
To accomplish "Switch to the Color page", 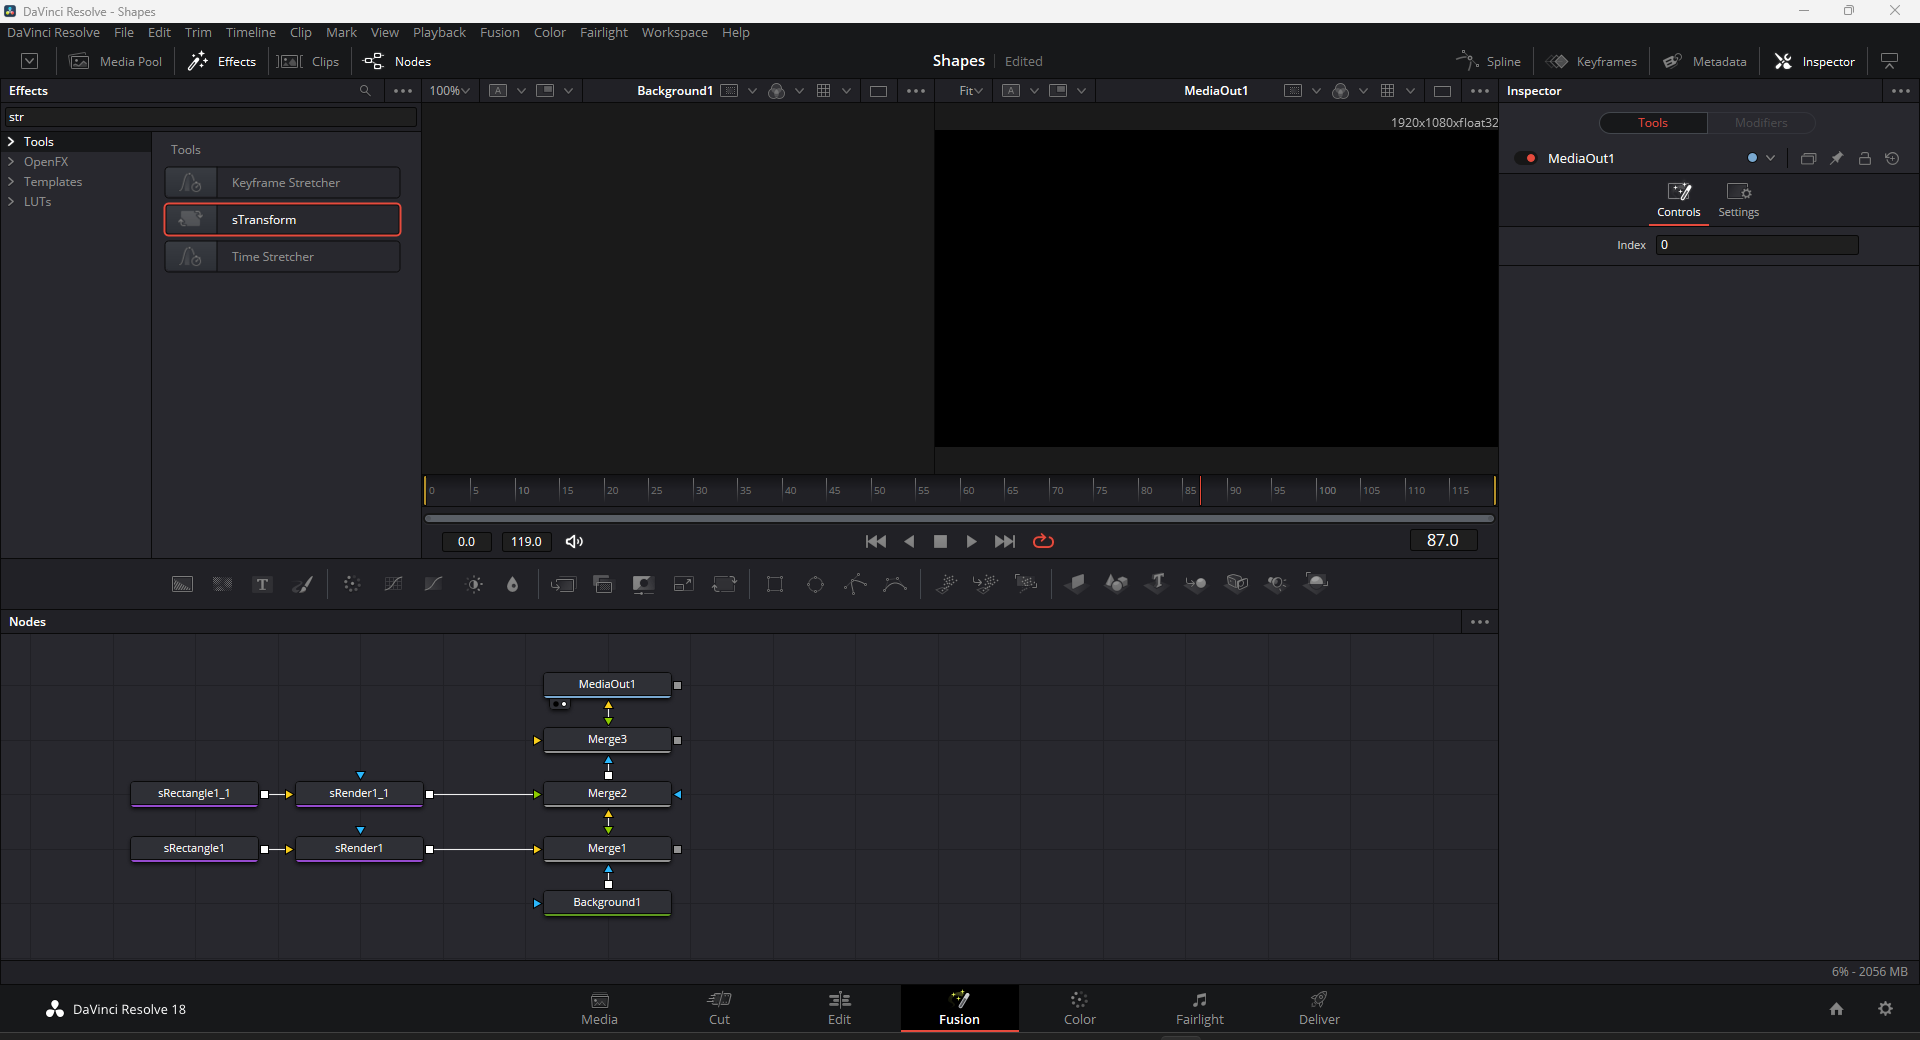I will [1079, 1008].
